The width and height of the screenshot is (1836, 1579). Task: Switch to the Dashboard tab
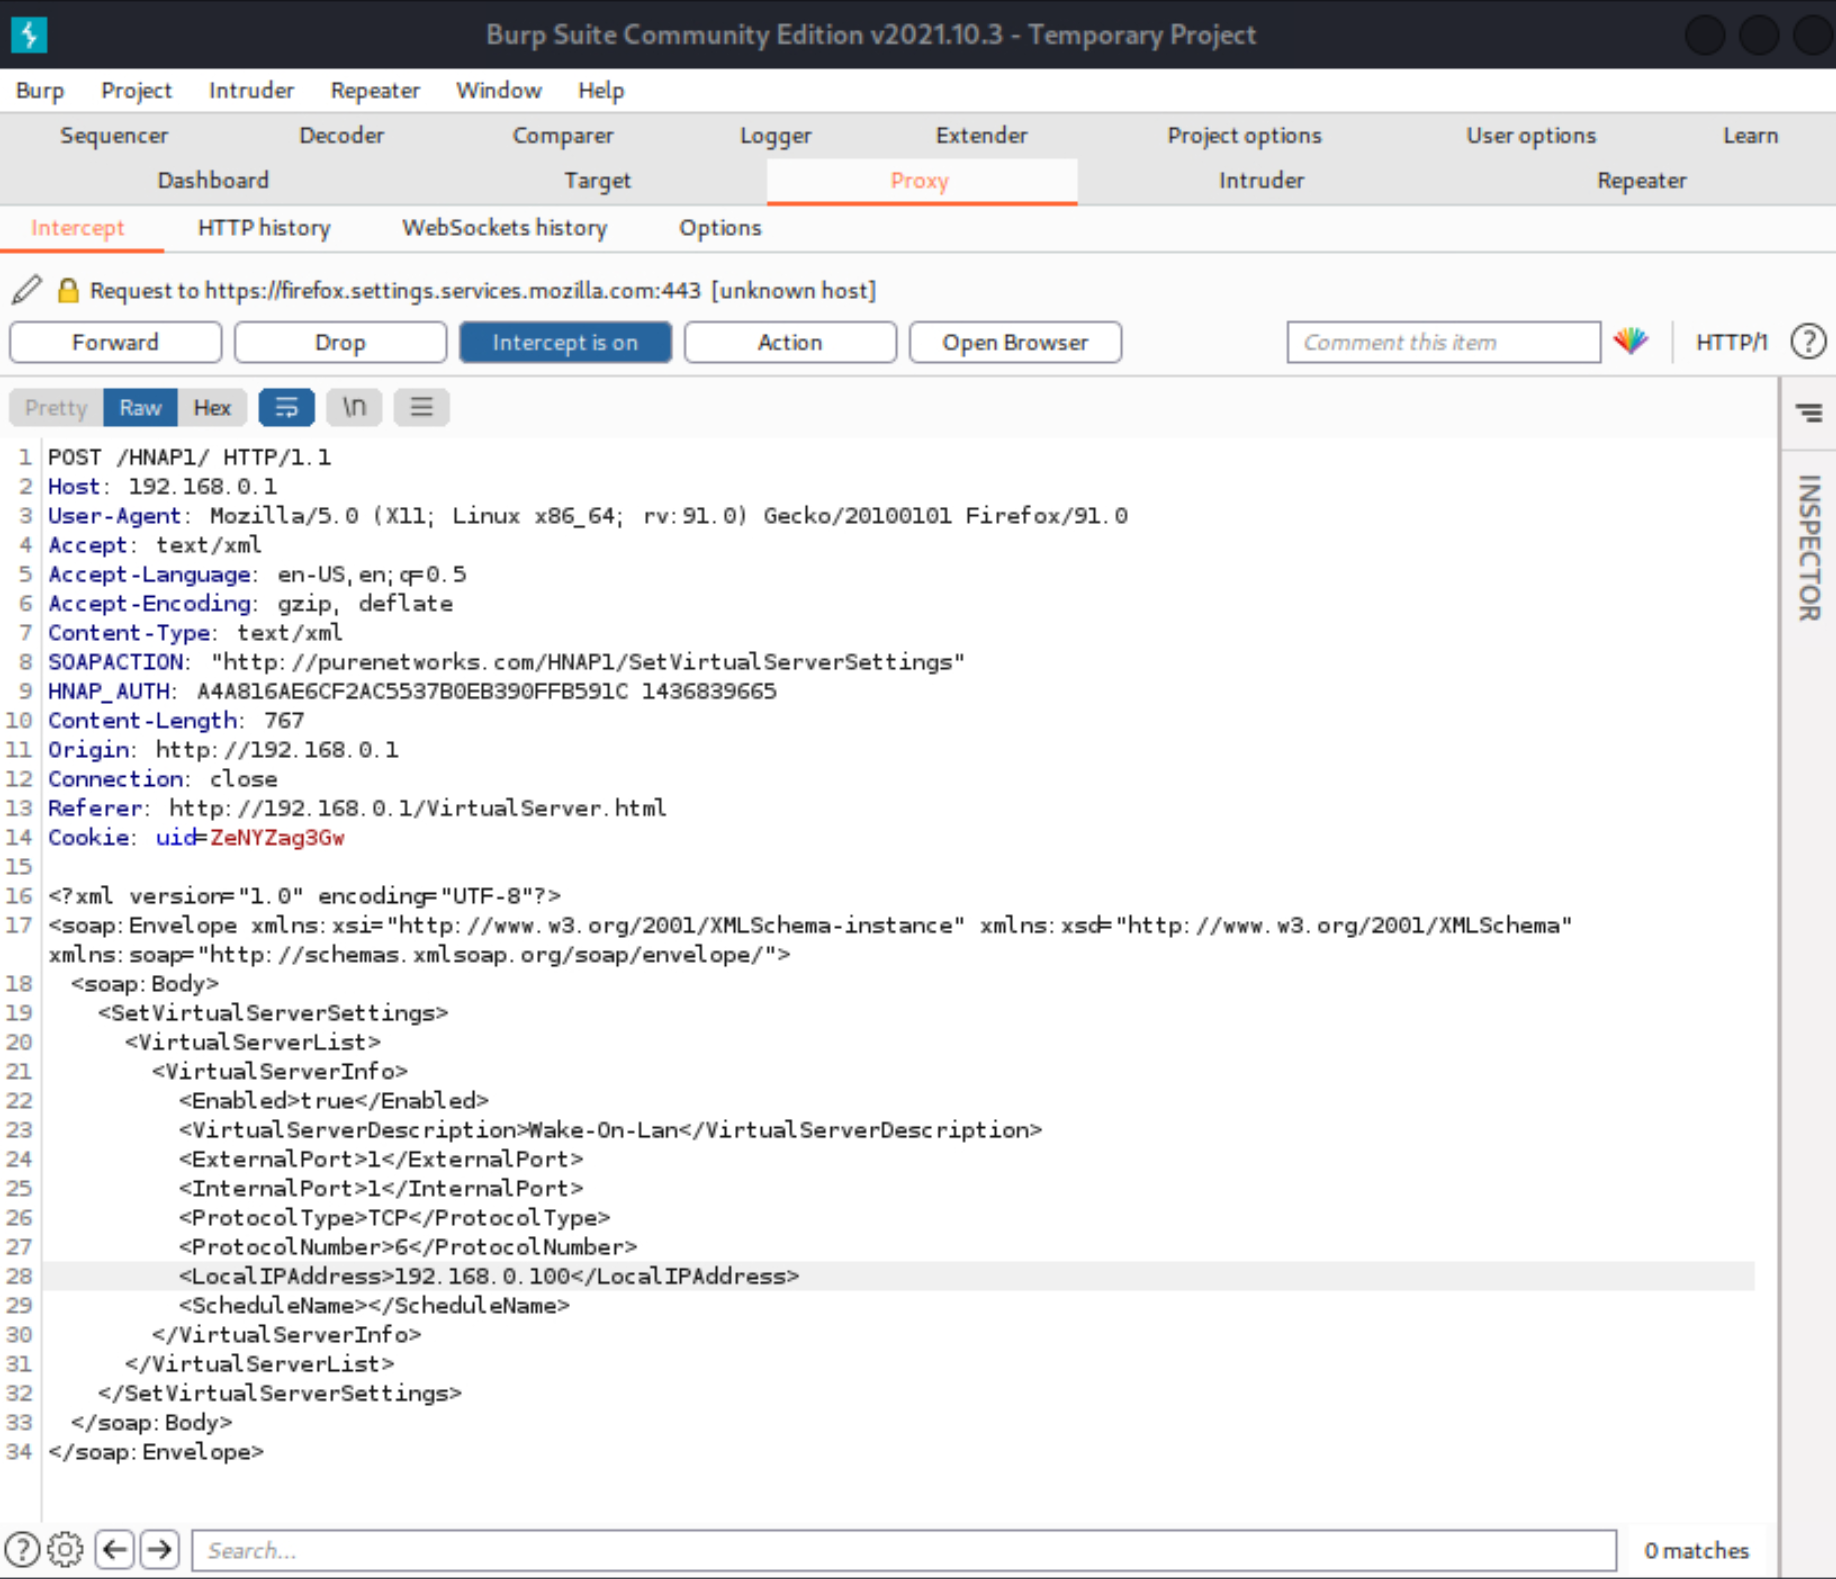click(213, 180)
